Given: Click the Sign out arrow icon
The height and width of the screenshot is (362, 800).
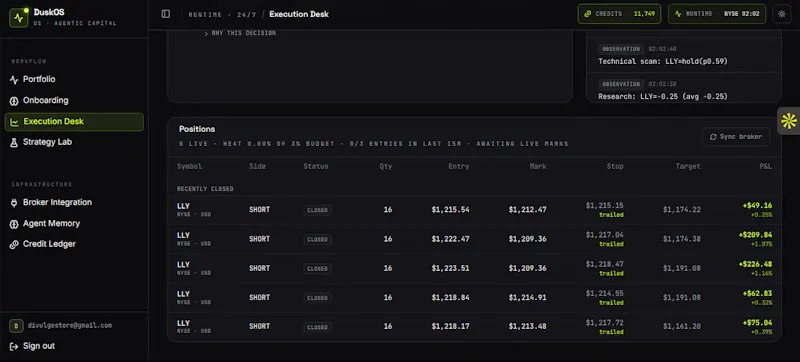Looking at the screenshot, I should [14, 347].
